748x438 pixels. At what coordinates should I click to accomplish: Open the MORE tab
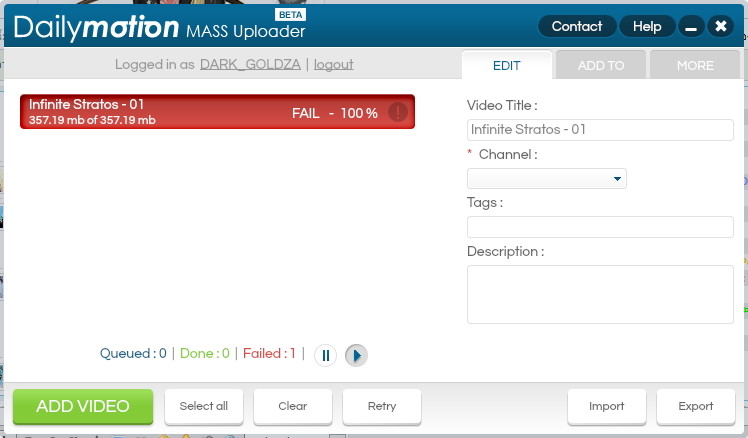(695, 65)
